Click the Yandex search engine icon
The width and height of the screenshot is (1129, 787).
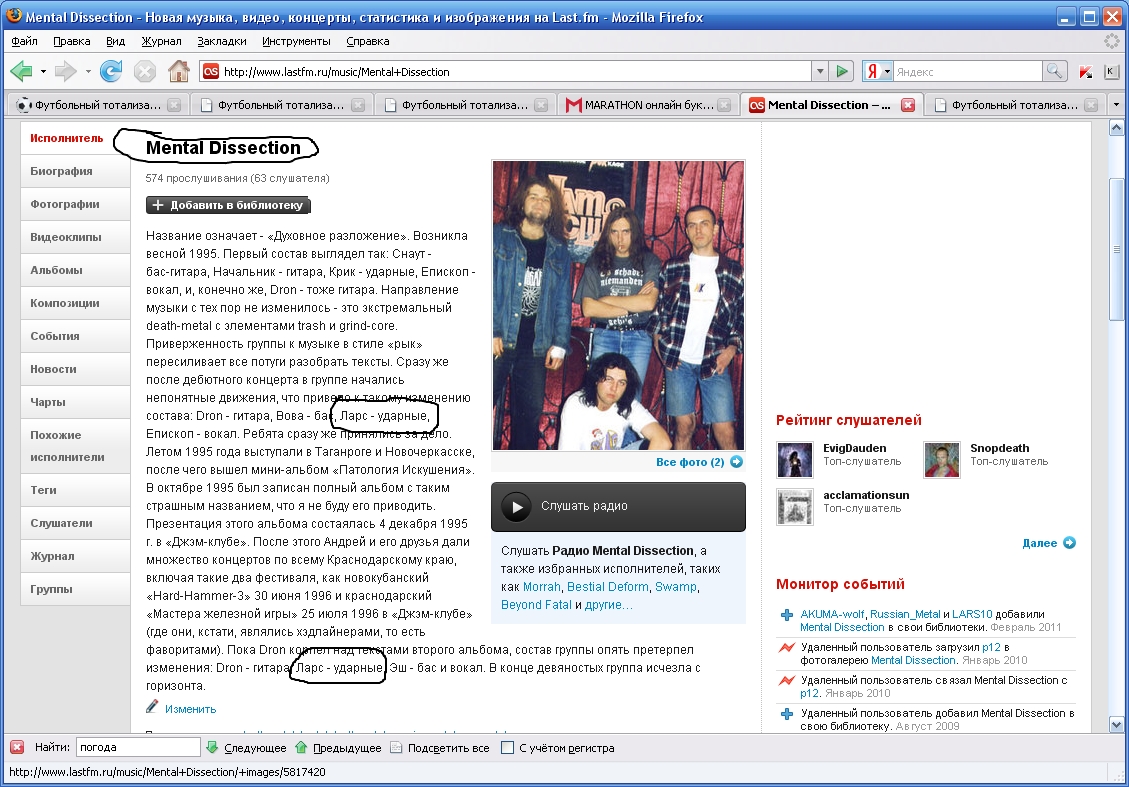pyautogui.click(x=872, y=71)
